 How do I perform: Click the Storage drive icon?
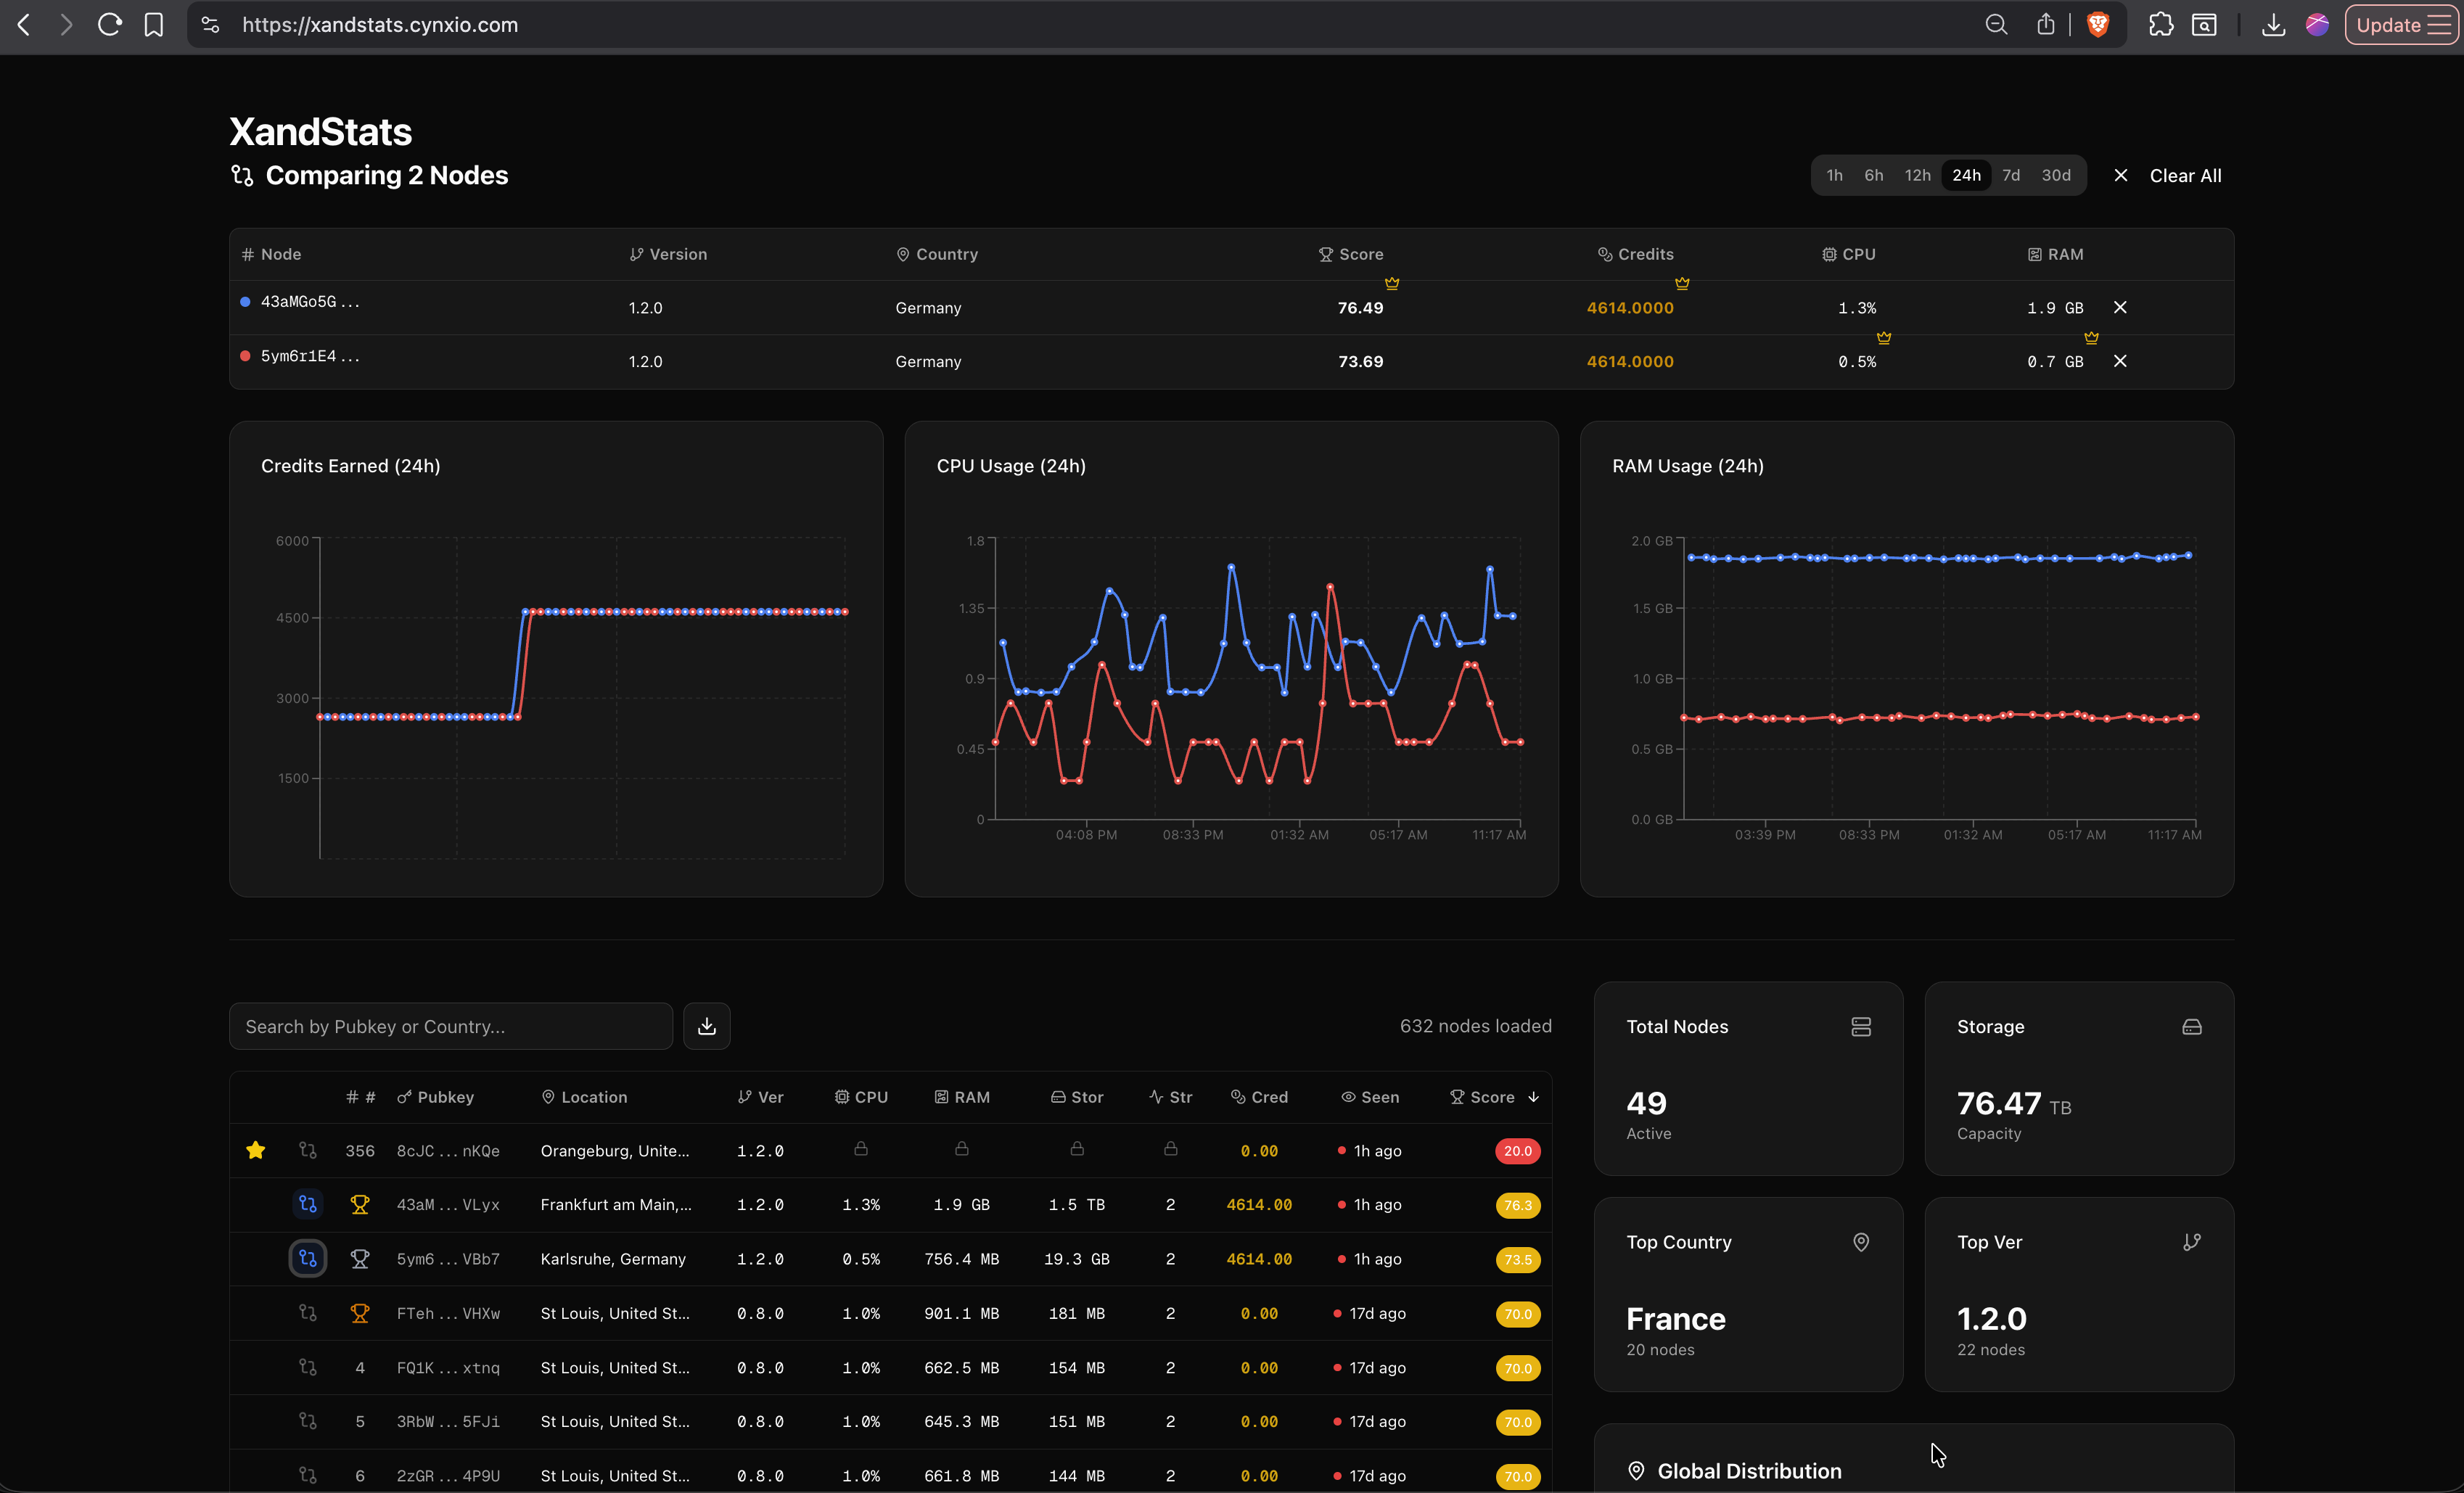(x=2191, y=1026)
